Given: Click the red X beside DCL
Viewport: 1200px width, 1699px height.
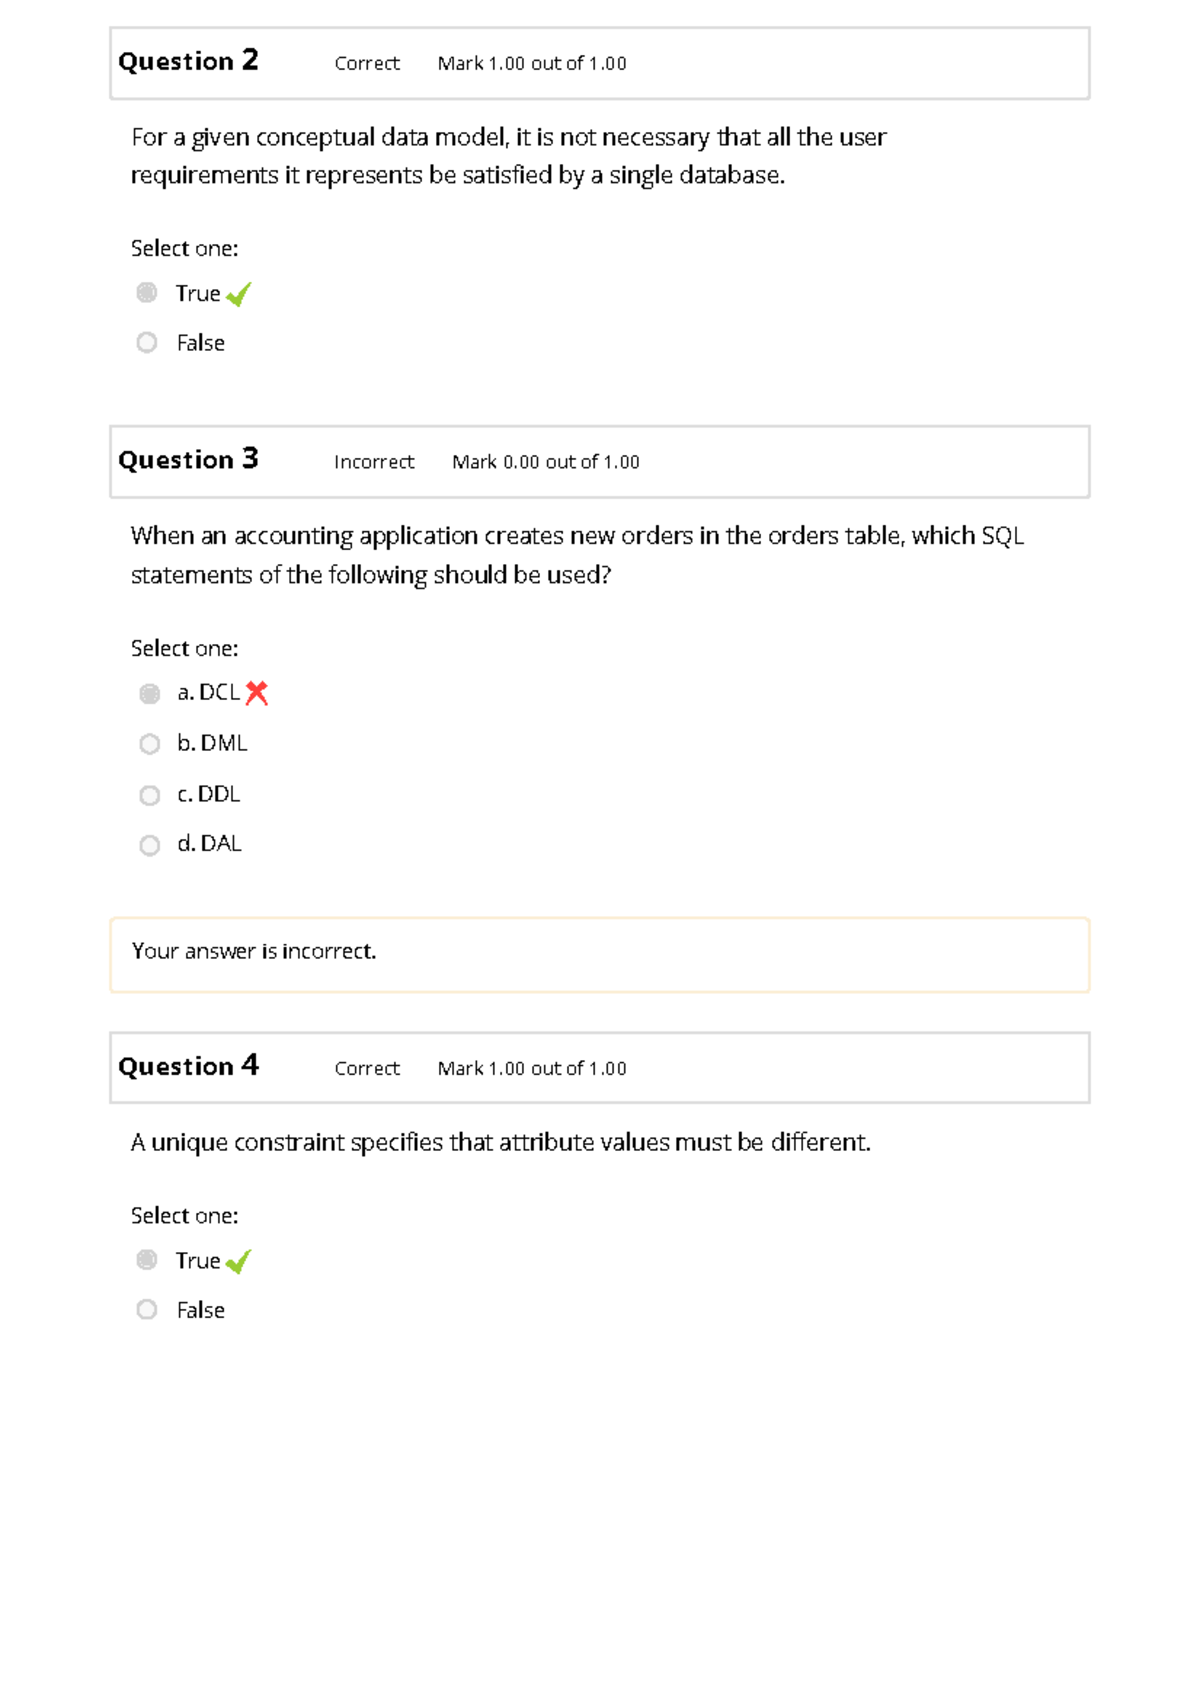Looking at the screenshot, I should (x=257, y=693).
